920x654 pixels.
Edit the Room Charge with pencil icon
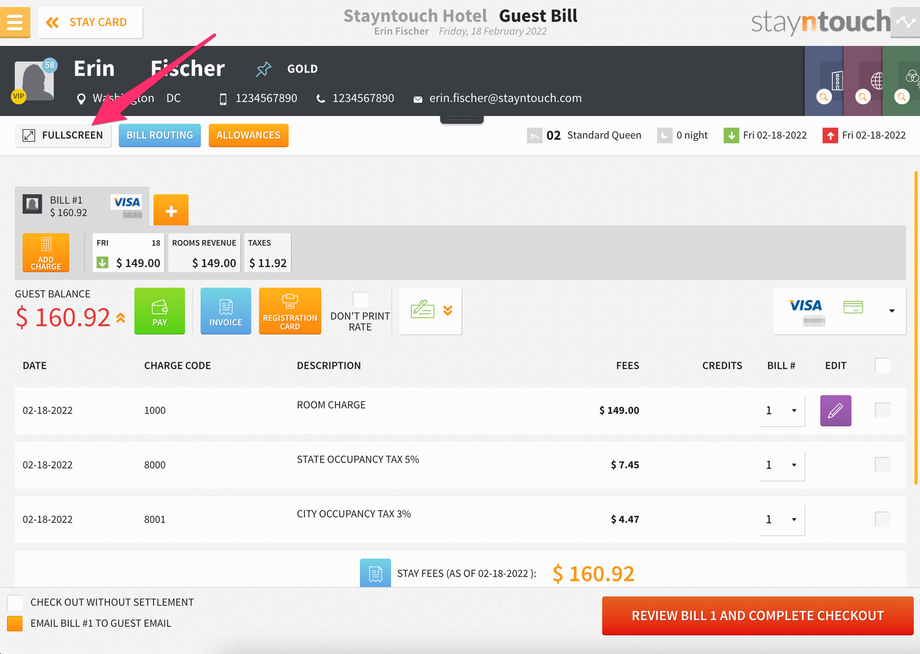836,411
